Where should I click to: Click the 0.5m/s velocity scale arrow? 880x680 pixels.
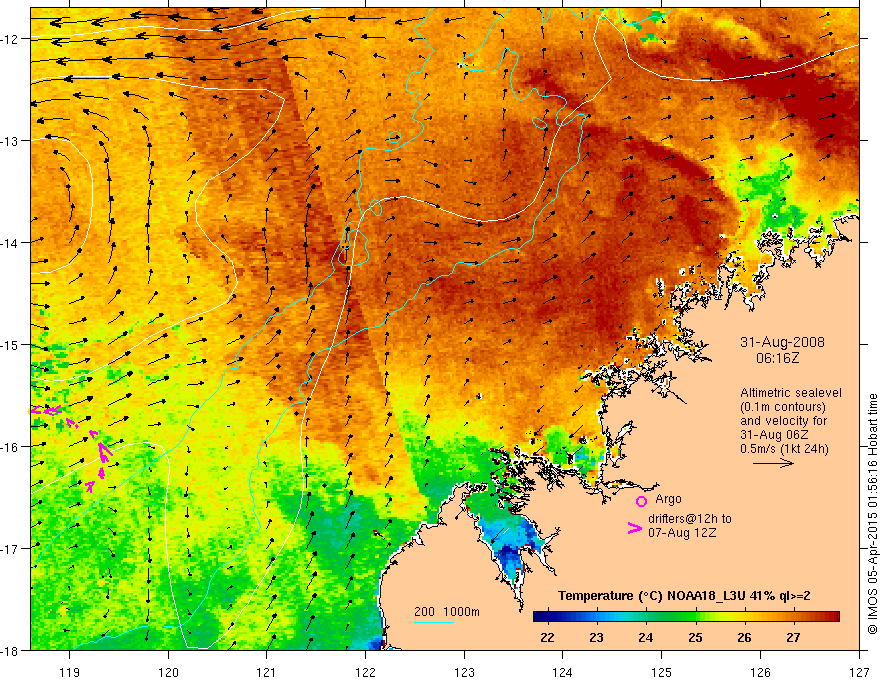coord(773,463)
